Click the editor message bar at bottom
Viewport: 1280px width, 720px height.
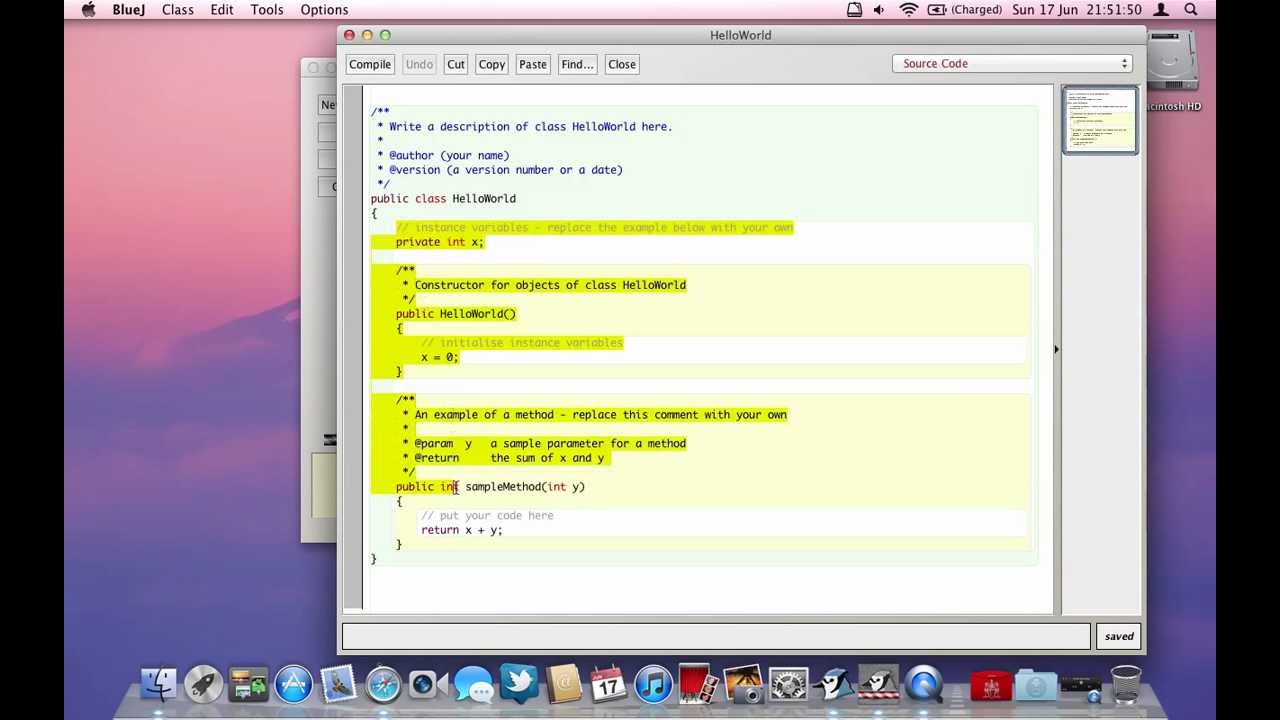click(716, 636)
